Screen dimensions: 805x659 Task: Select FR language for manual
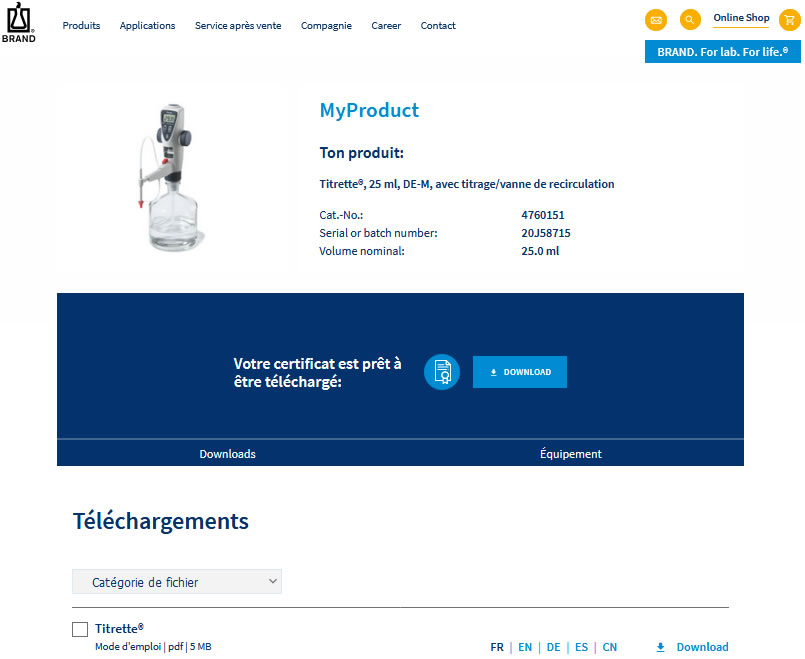pyautogui.click(x=497, y=647)
